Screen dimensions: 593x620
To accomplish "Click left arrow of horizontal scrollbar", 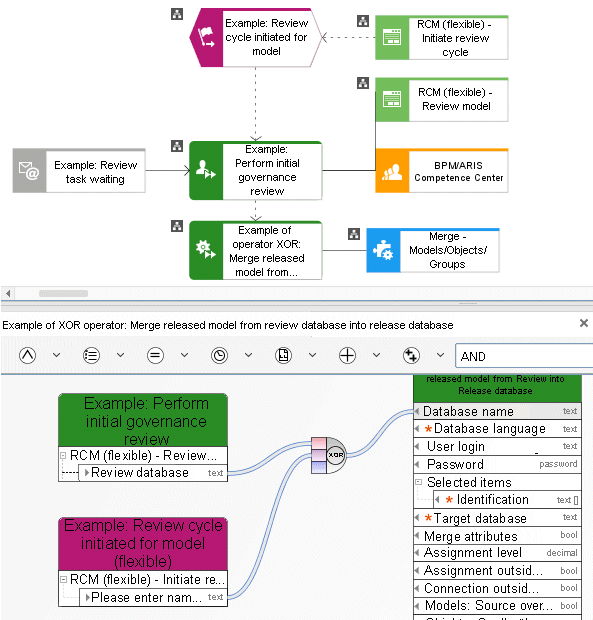I will click(x=8, y=293).
